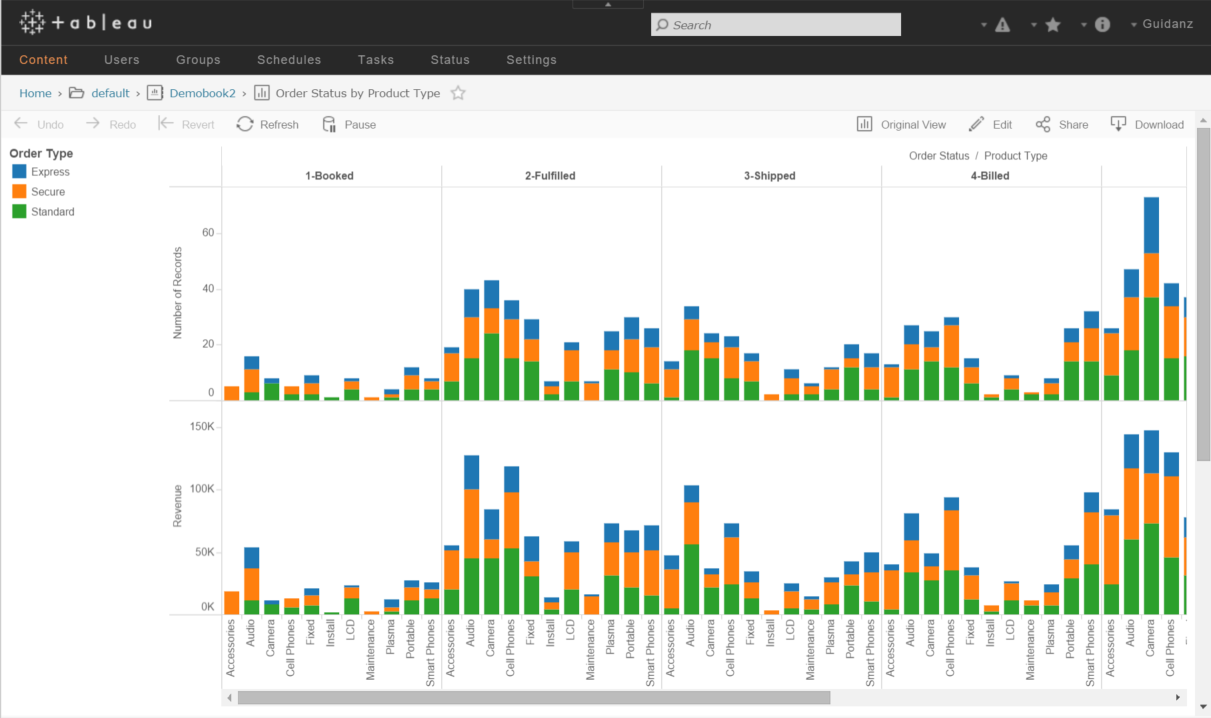The height and width of the screenshot is (718, 1211).
Task: Click the Order Type legend title
Action: [x=41, y=154]
